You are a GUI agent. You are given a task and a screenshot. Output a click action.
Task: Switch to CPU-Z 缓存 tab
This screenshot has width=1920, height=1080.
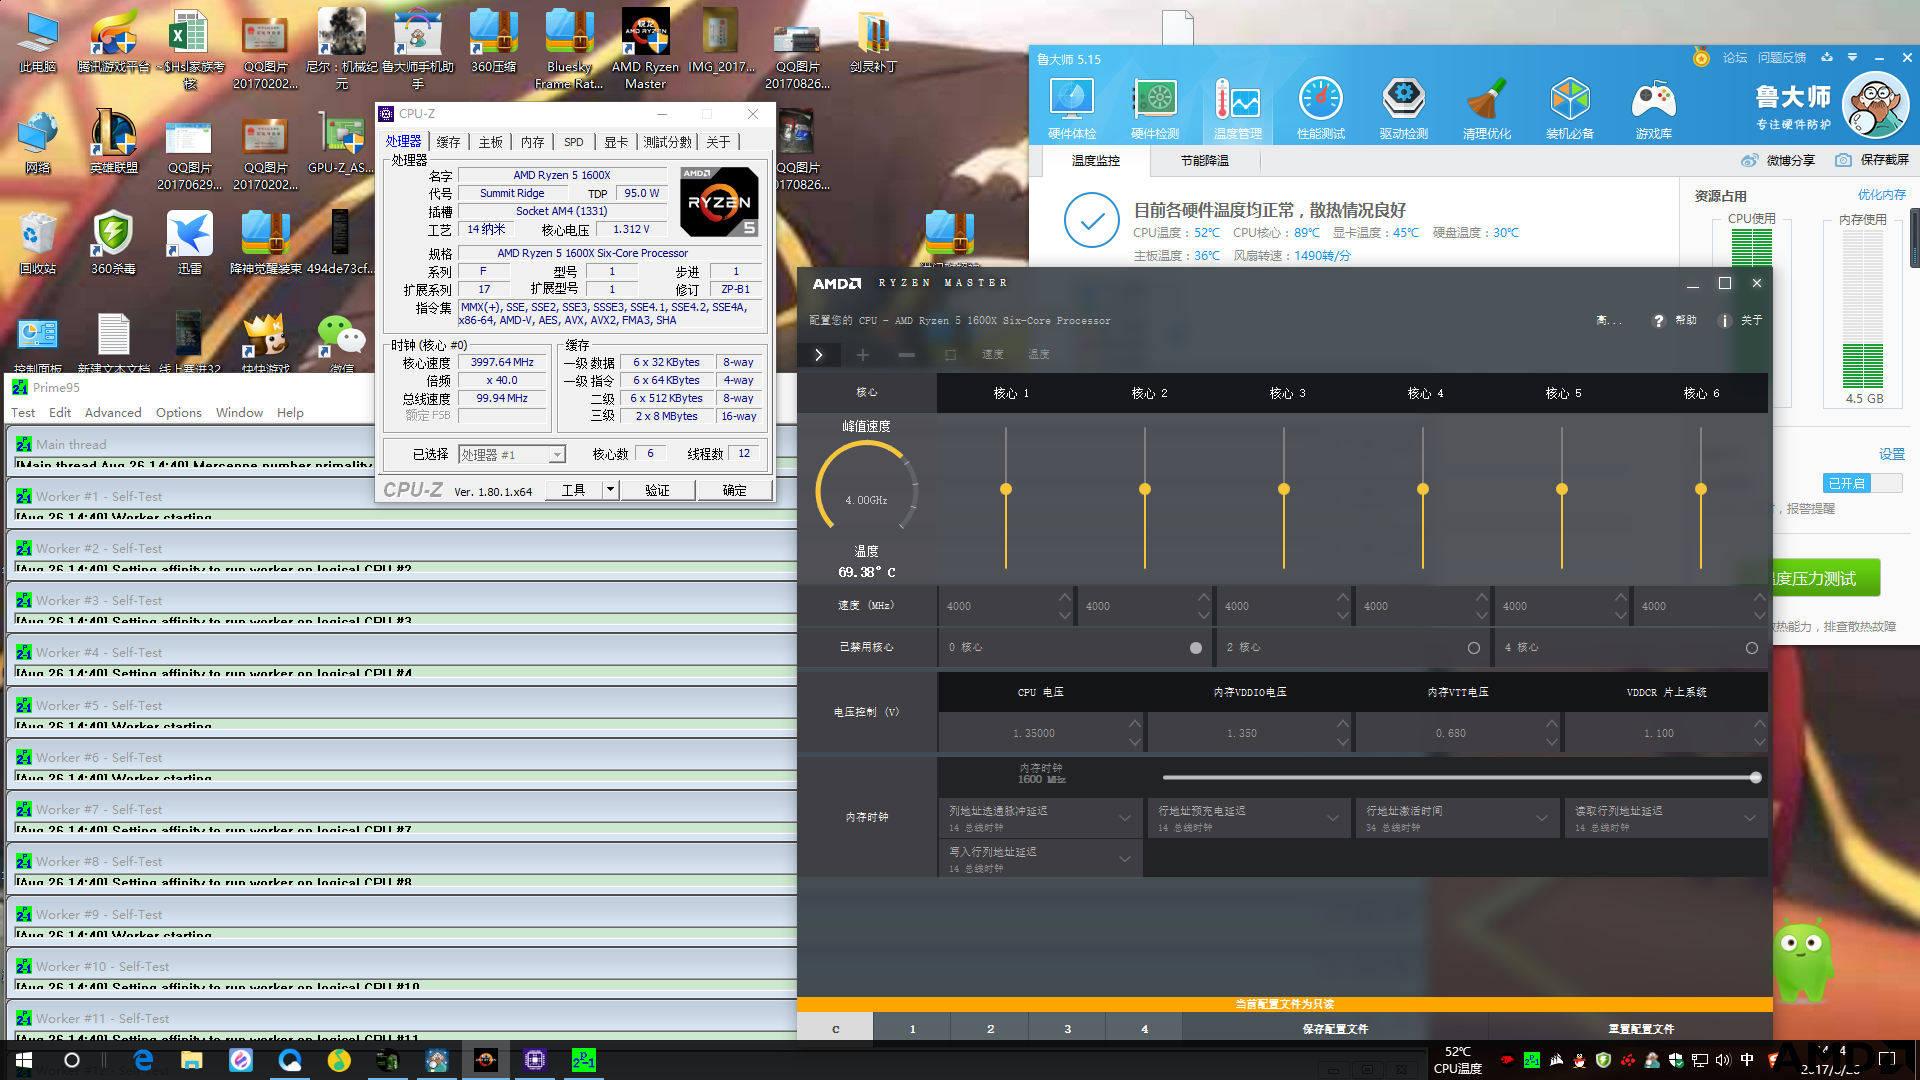click(448, 142)
